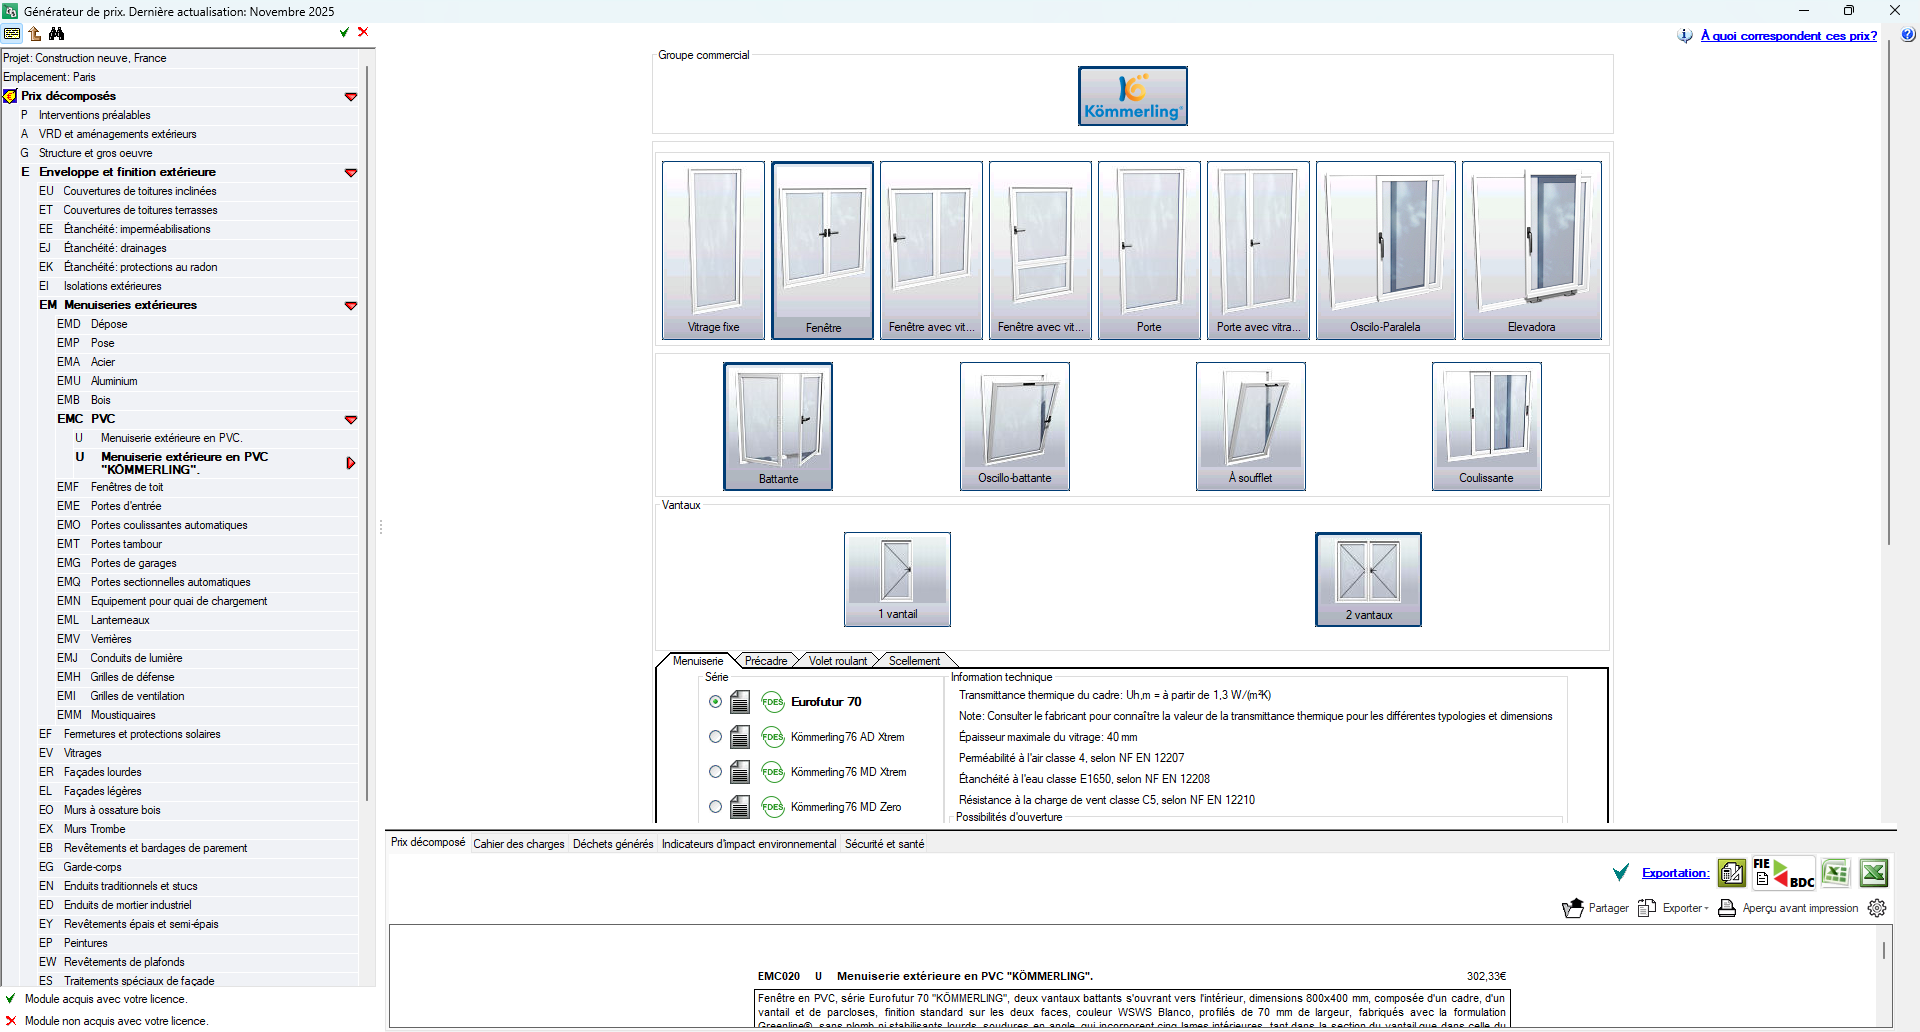
Task: Select the Kömmerling76 AD Xtrem radio button
Action: (715, 737)
